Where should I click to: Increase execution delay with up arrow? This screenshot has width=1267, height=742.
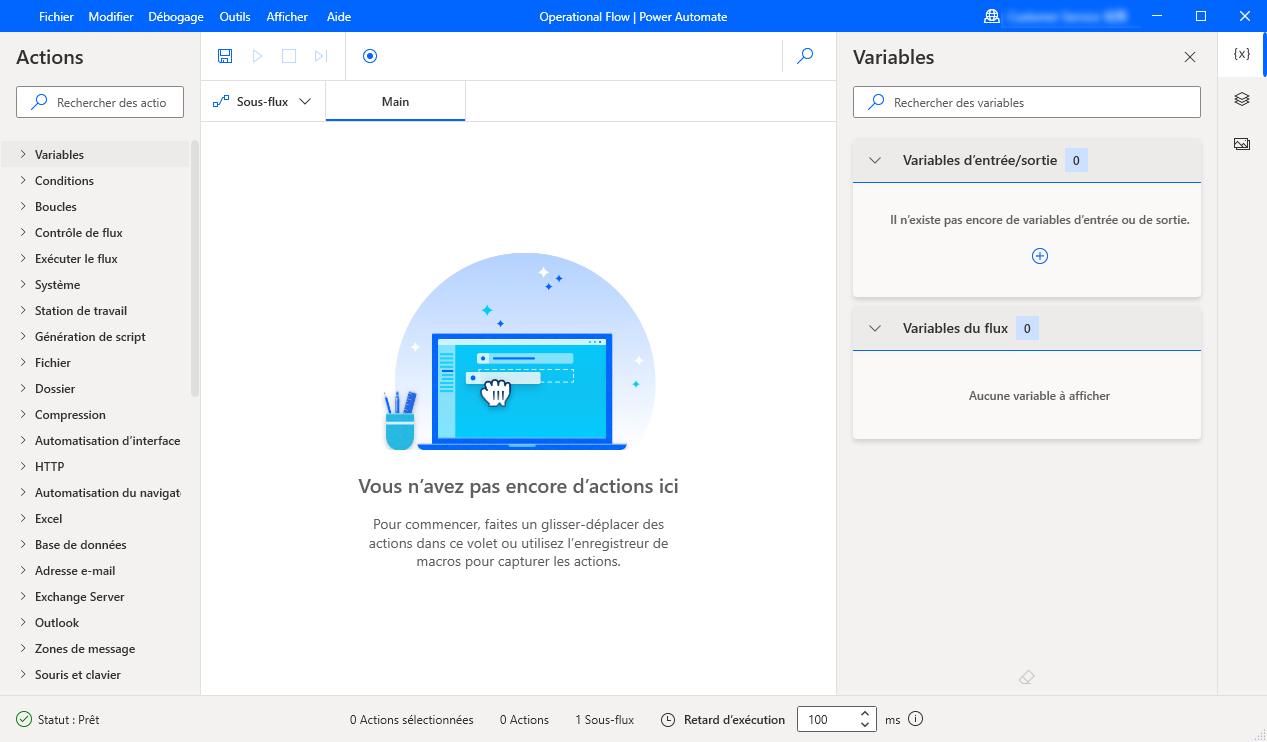pos(865,714)
